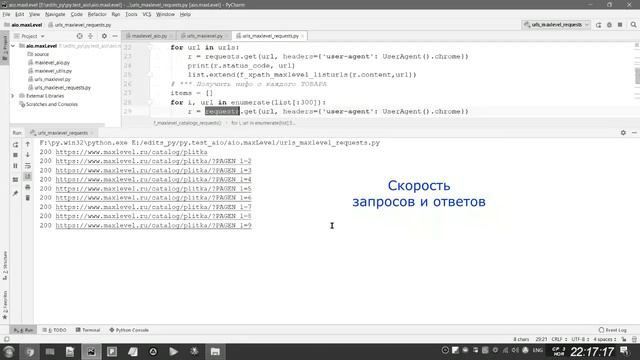Open link ending with PAGEN_1=5

(153, 189)
